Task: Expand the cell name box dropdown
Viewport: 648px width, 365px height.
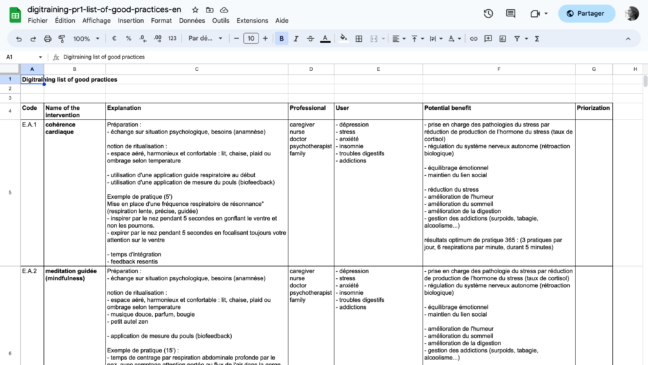Action: point(40,57)
